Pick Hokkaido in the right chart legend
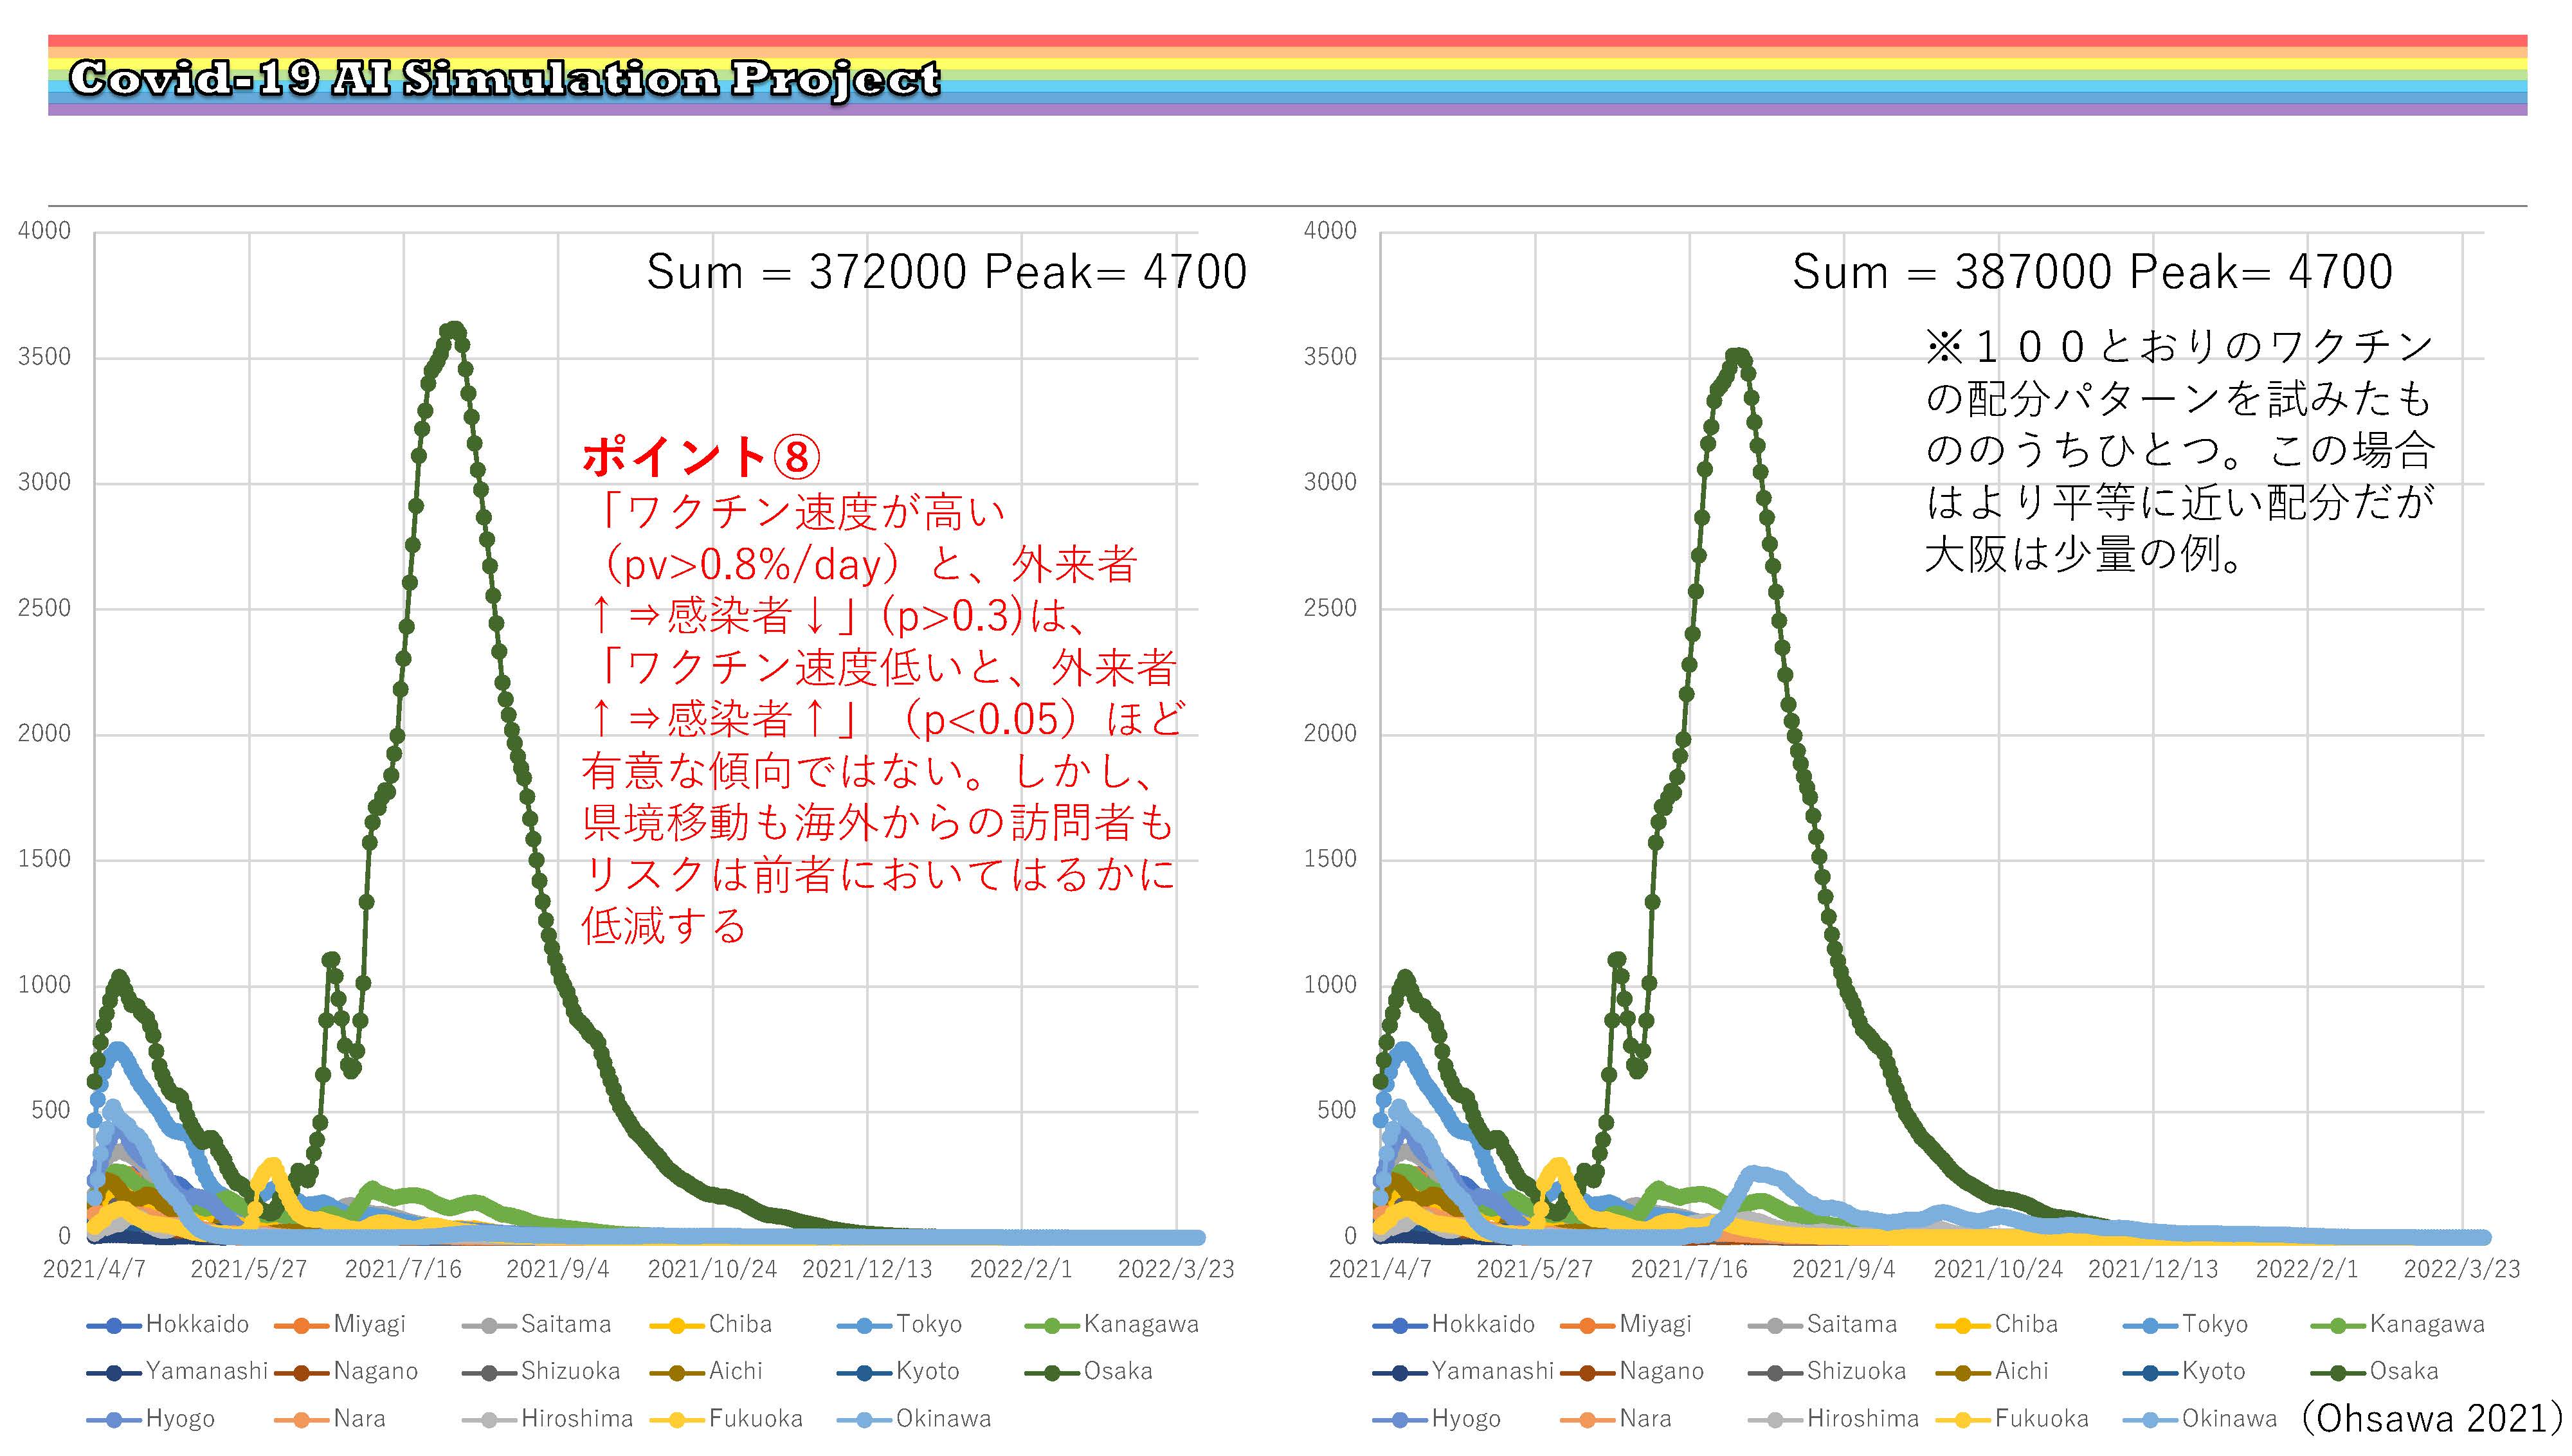Image resolution: width=2572 pixels, height=1456 pixels. [1454, 1324]
